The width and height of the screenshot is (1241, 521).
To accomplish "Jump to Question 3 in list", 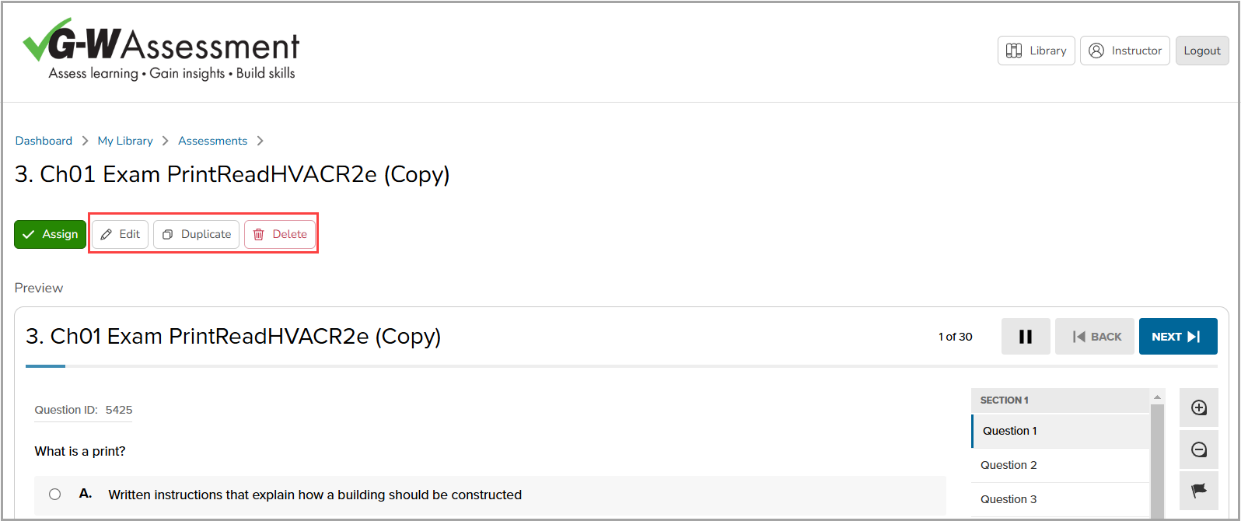I will (x=1060, y=499).
